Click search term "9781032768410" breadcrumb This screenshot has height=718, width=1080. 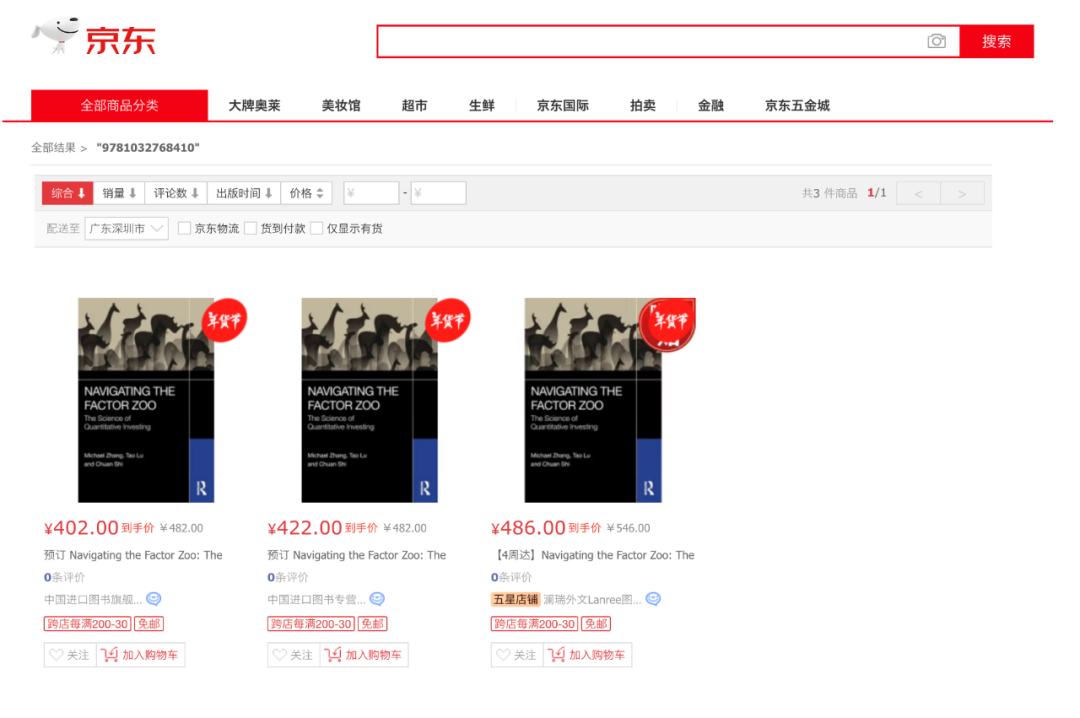[x=147, y=147]
